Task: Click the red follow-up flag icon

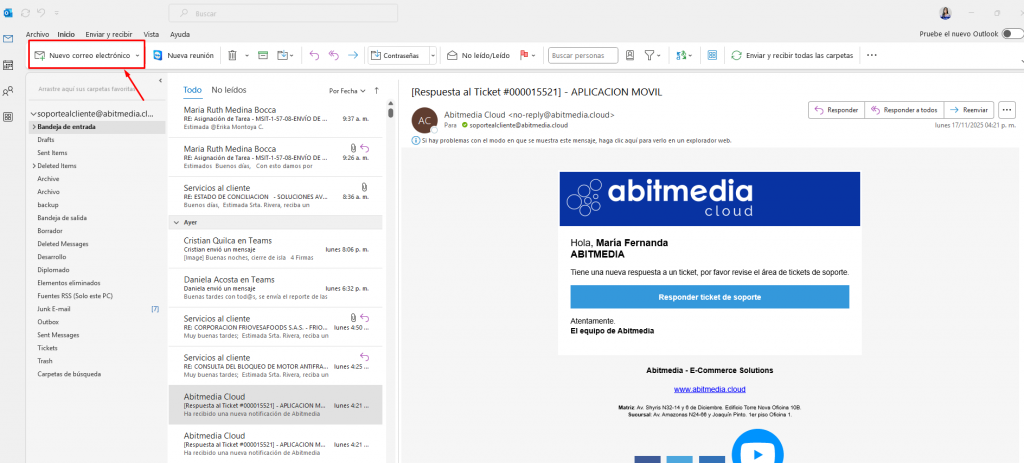Action: pos(524,55)
